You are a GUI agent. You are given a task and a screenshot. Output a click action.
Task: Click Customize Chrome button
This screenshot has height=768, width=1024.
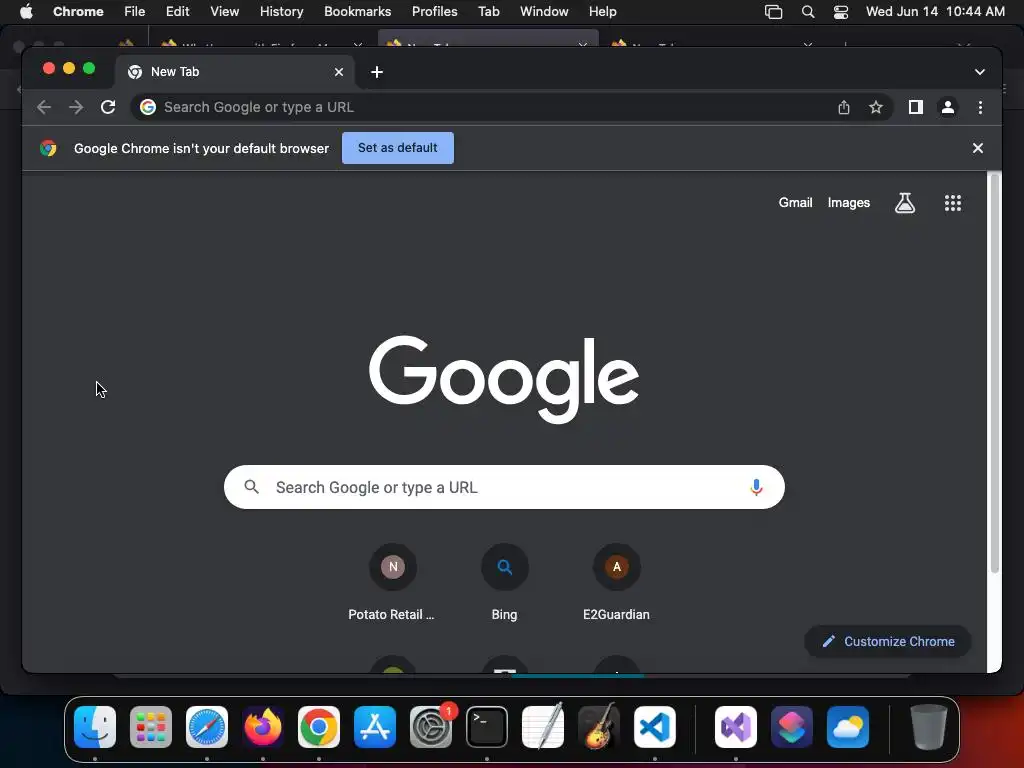[888, 641]
